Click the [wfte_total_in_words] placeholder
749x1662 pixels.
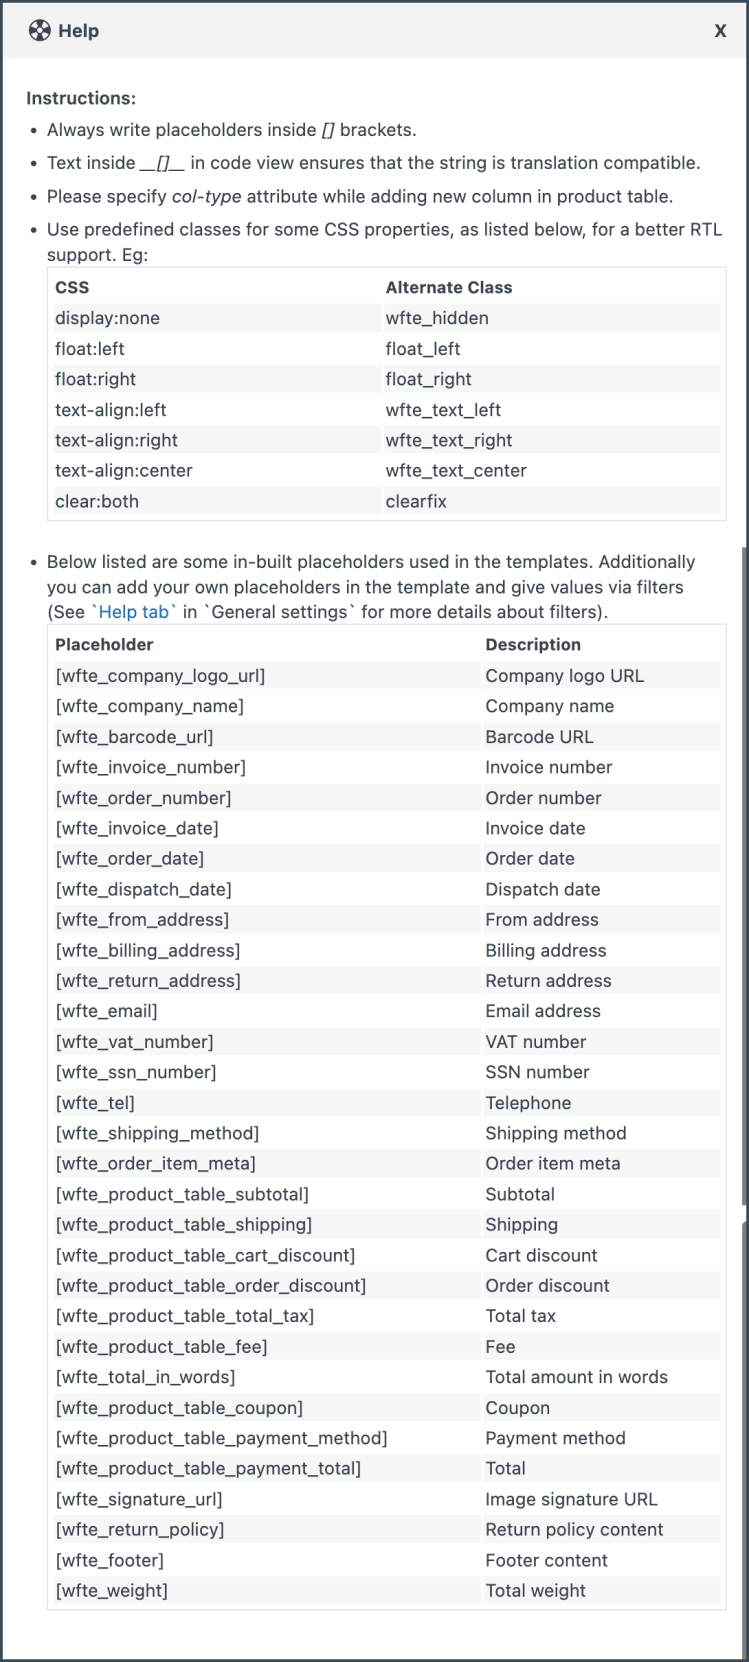point(145,1377)
